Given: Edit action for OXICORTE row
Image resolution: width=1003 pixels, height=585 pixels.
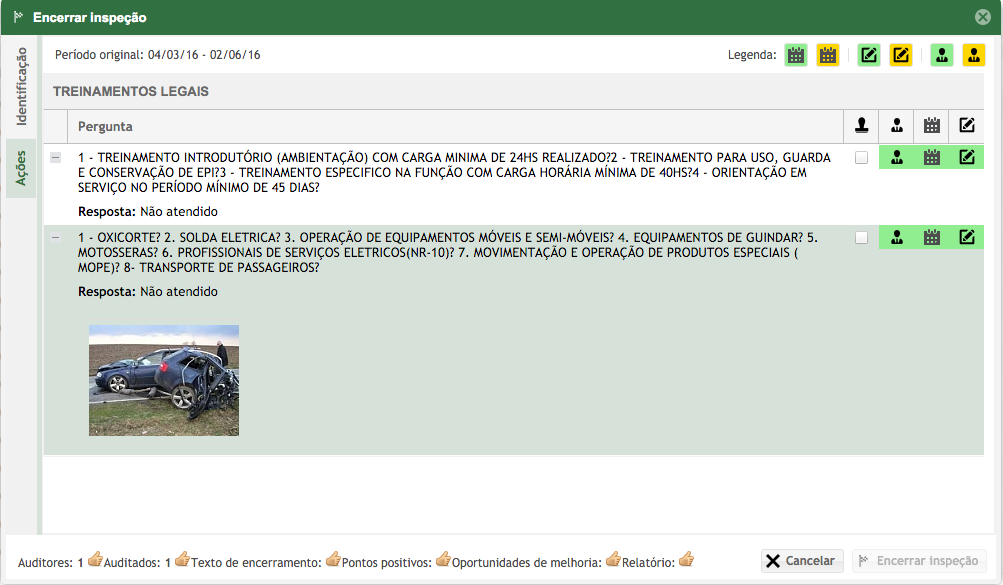Looking at the screenshot, I should (x=967, y=238).
